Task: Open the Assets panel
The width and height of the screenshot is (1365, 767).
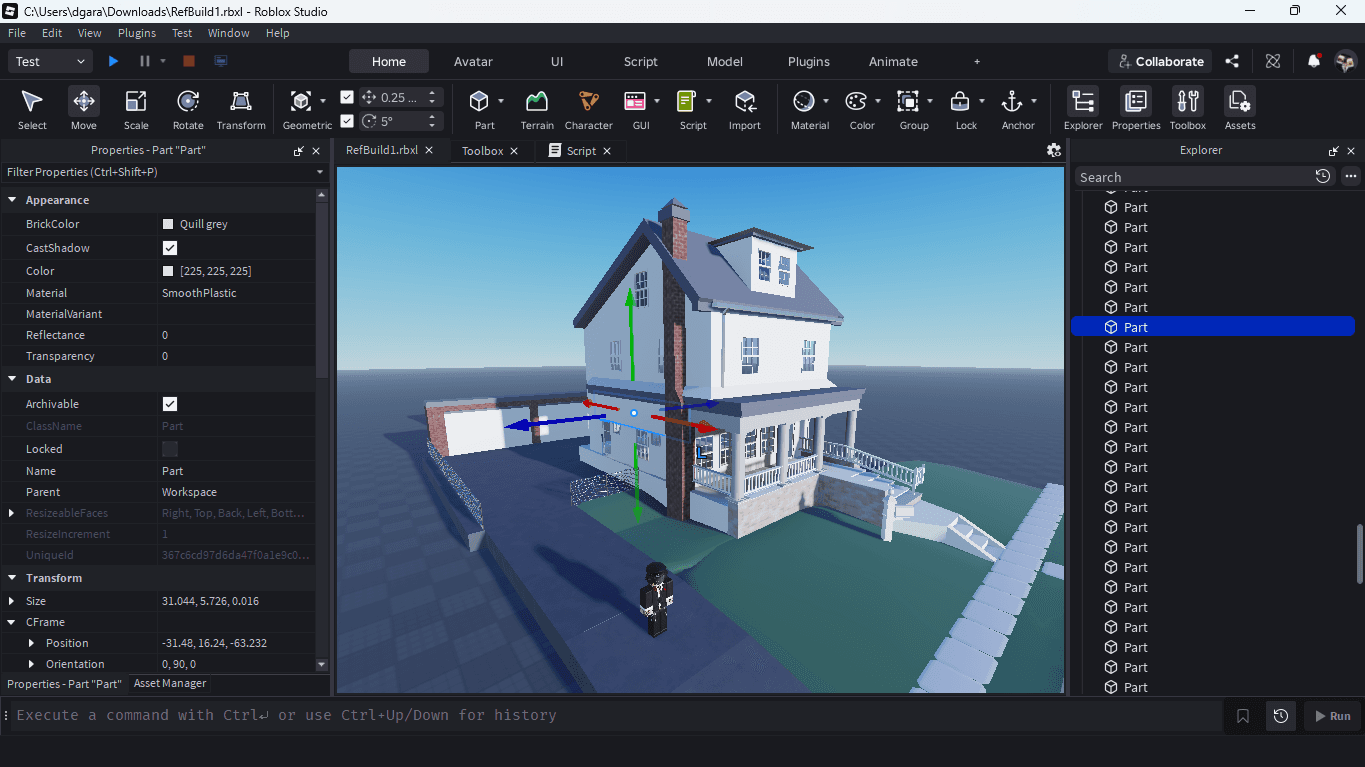Action: tap(1240, 109)
